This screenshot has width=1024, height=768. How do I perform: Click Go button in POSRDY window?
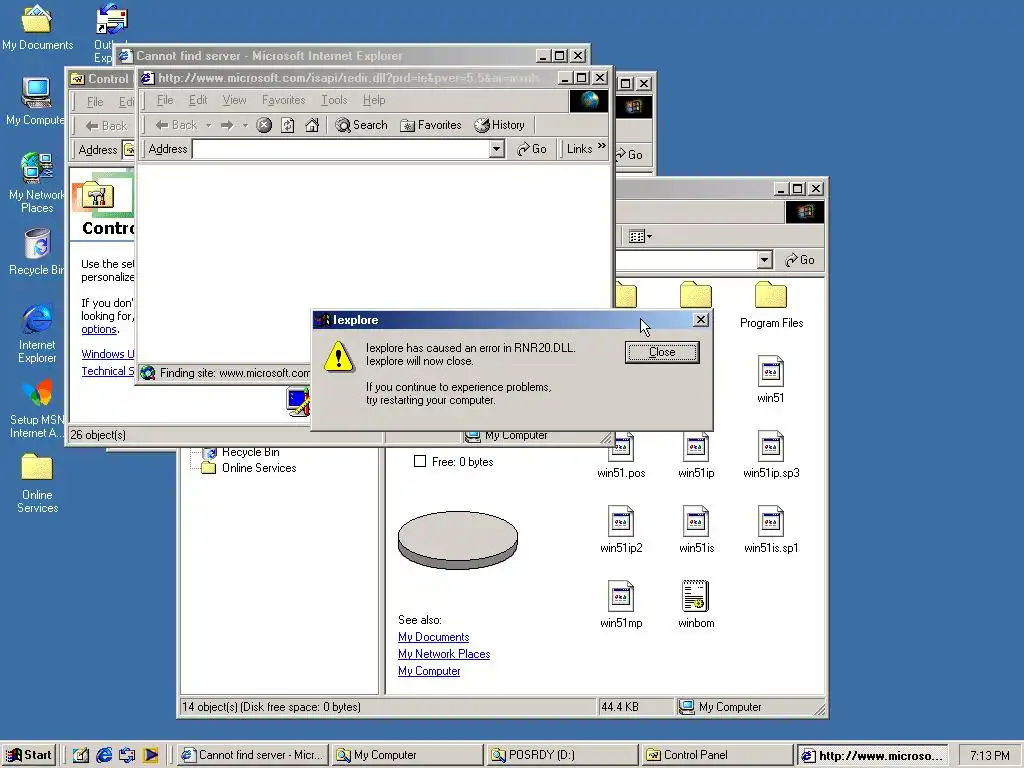pos(799,260)
